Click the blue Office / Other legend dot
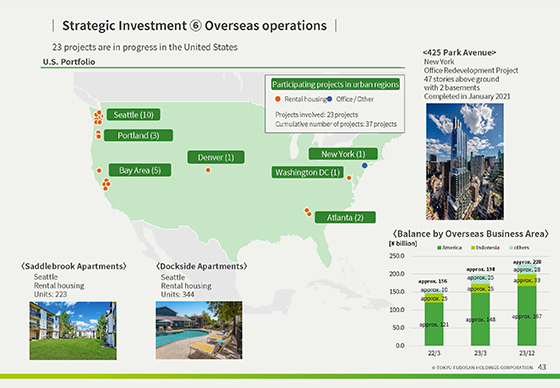The image size is (560, 388). (x=329, y=99)
